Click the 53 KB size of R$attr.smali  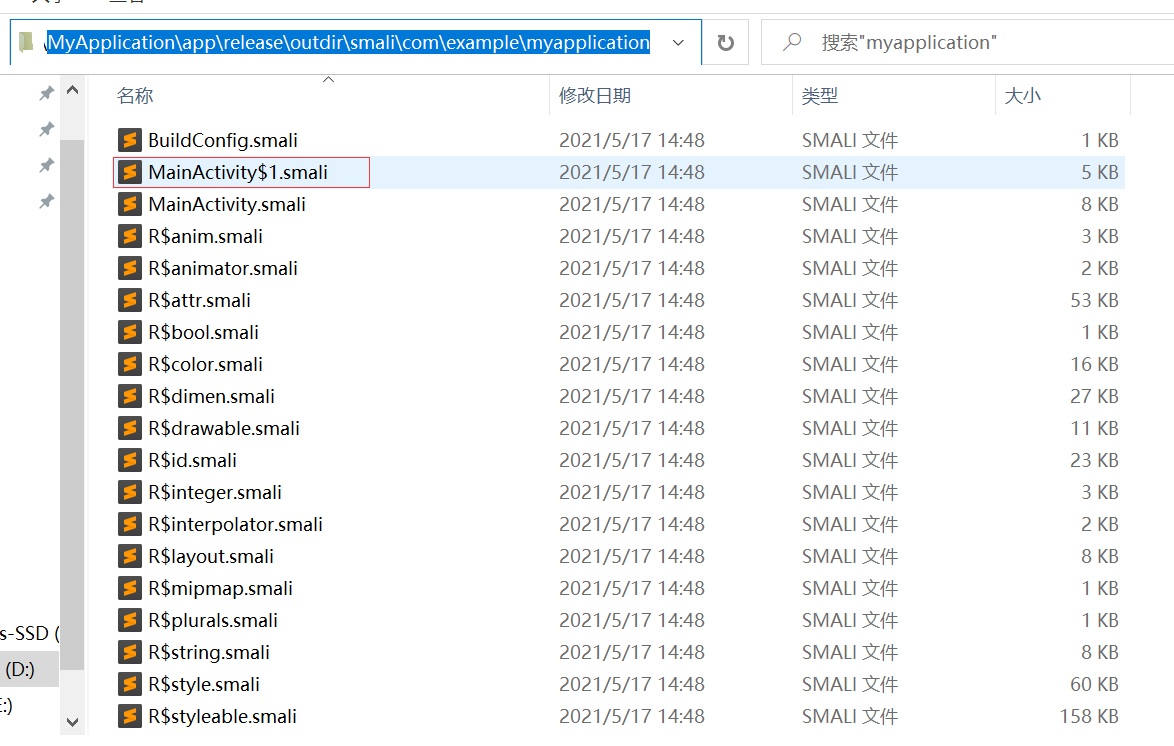pos(1094,300)
